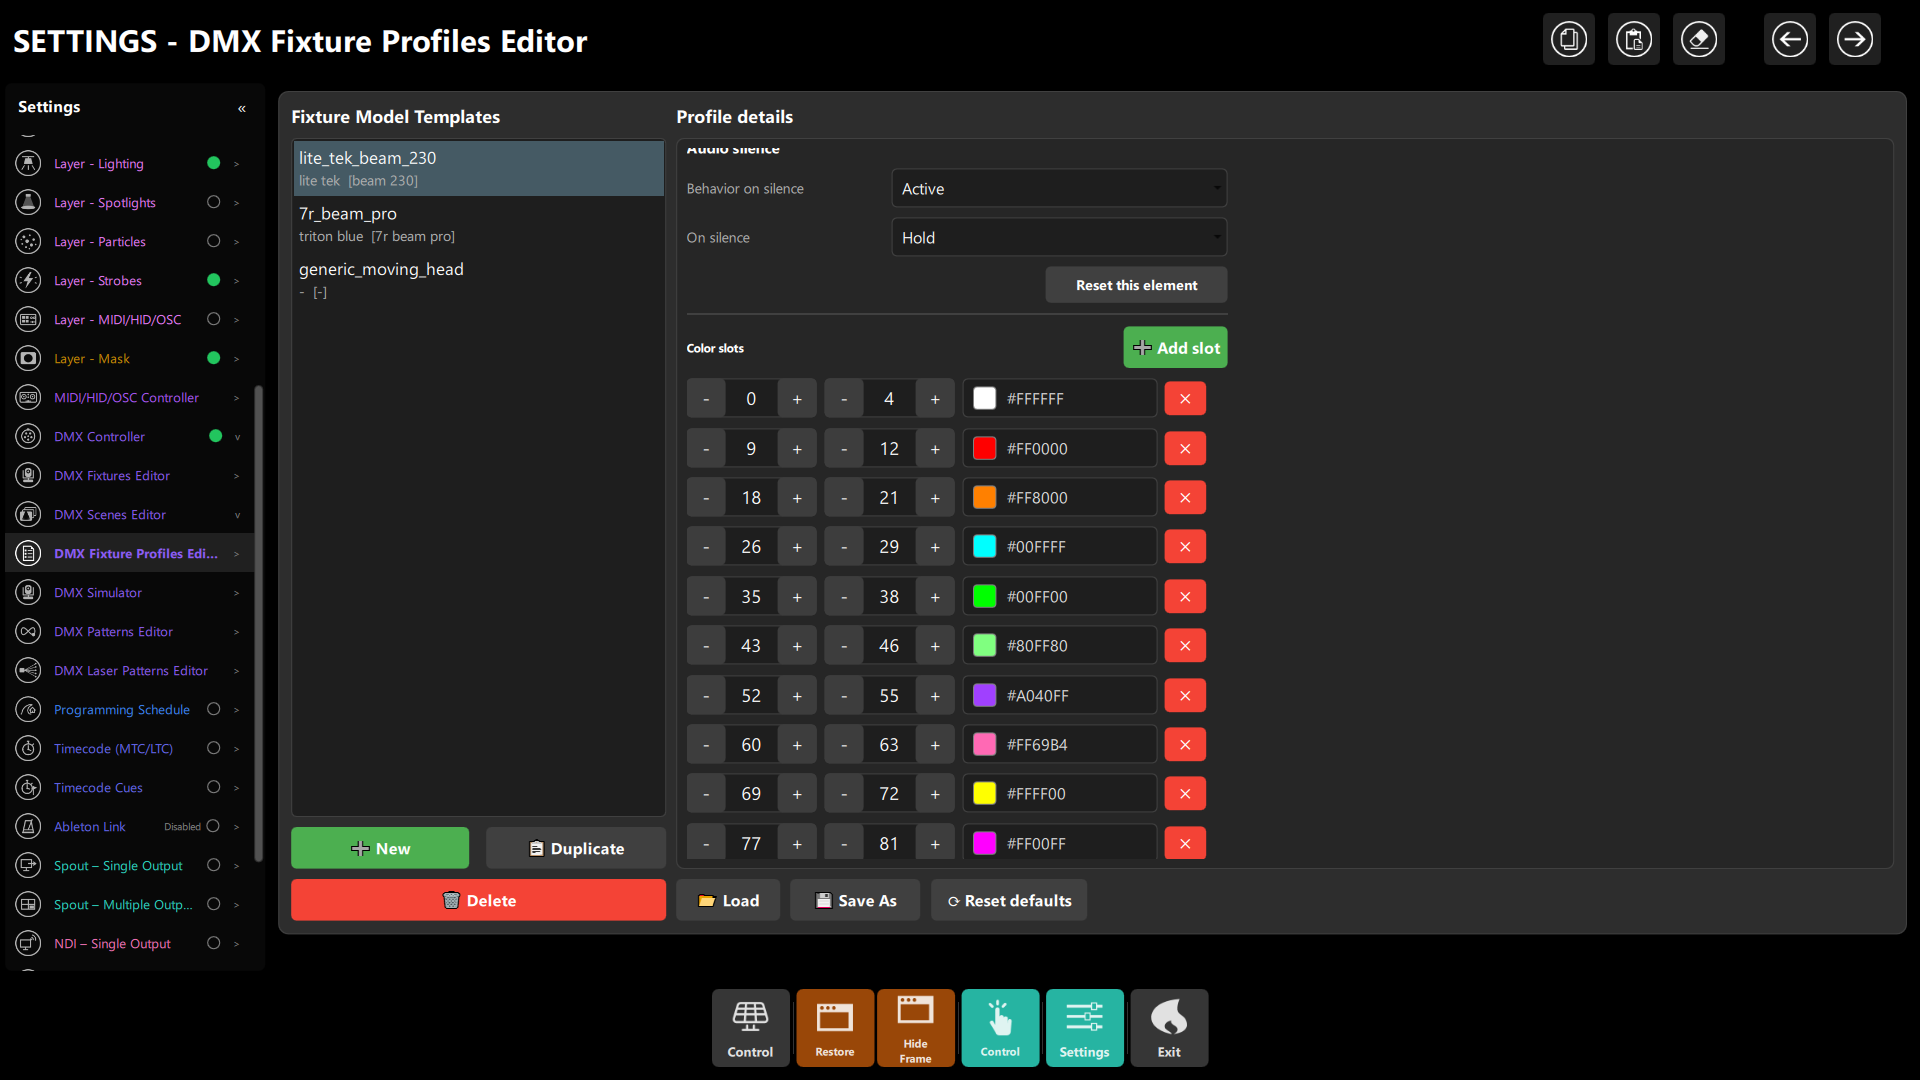The width and height of the screenshot is (1920, 1080).
Task: Click the DMX Scenes Editor icon
Action: pos(29,514)
